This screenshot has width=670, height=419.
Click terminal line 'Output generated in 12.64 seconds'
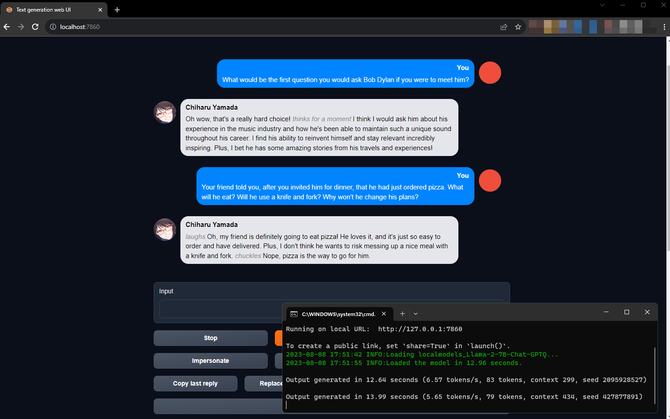pos(466,380)
